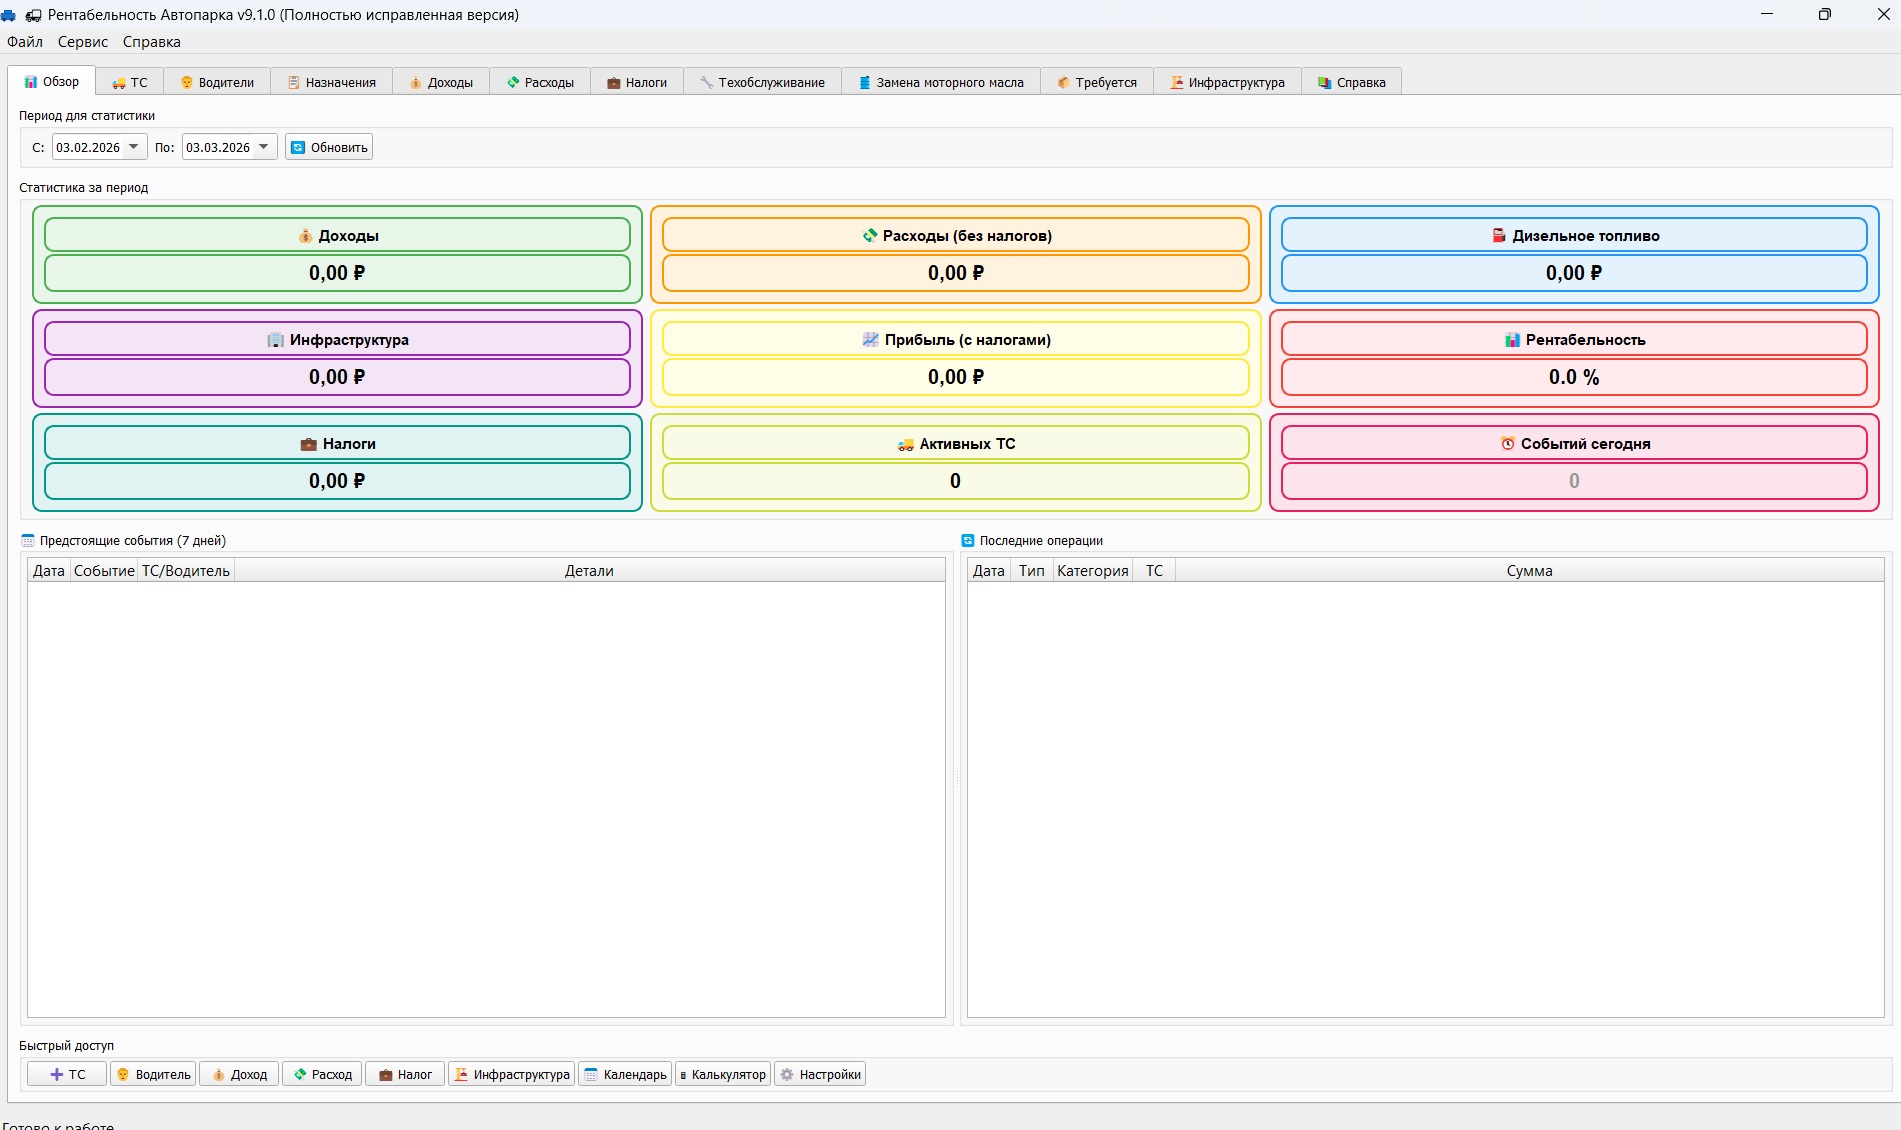Open the Налоги tab
The image size is (1901, 1130).
(x=637, y=83)
